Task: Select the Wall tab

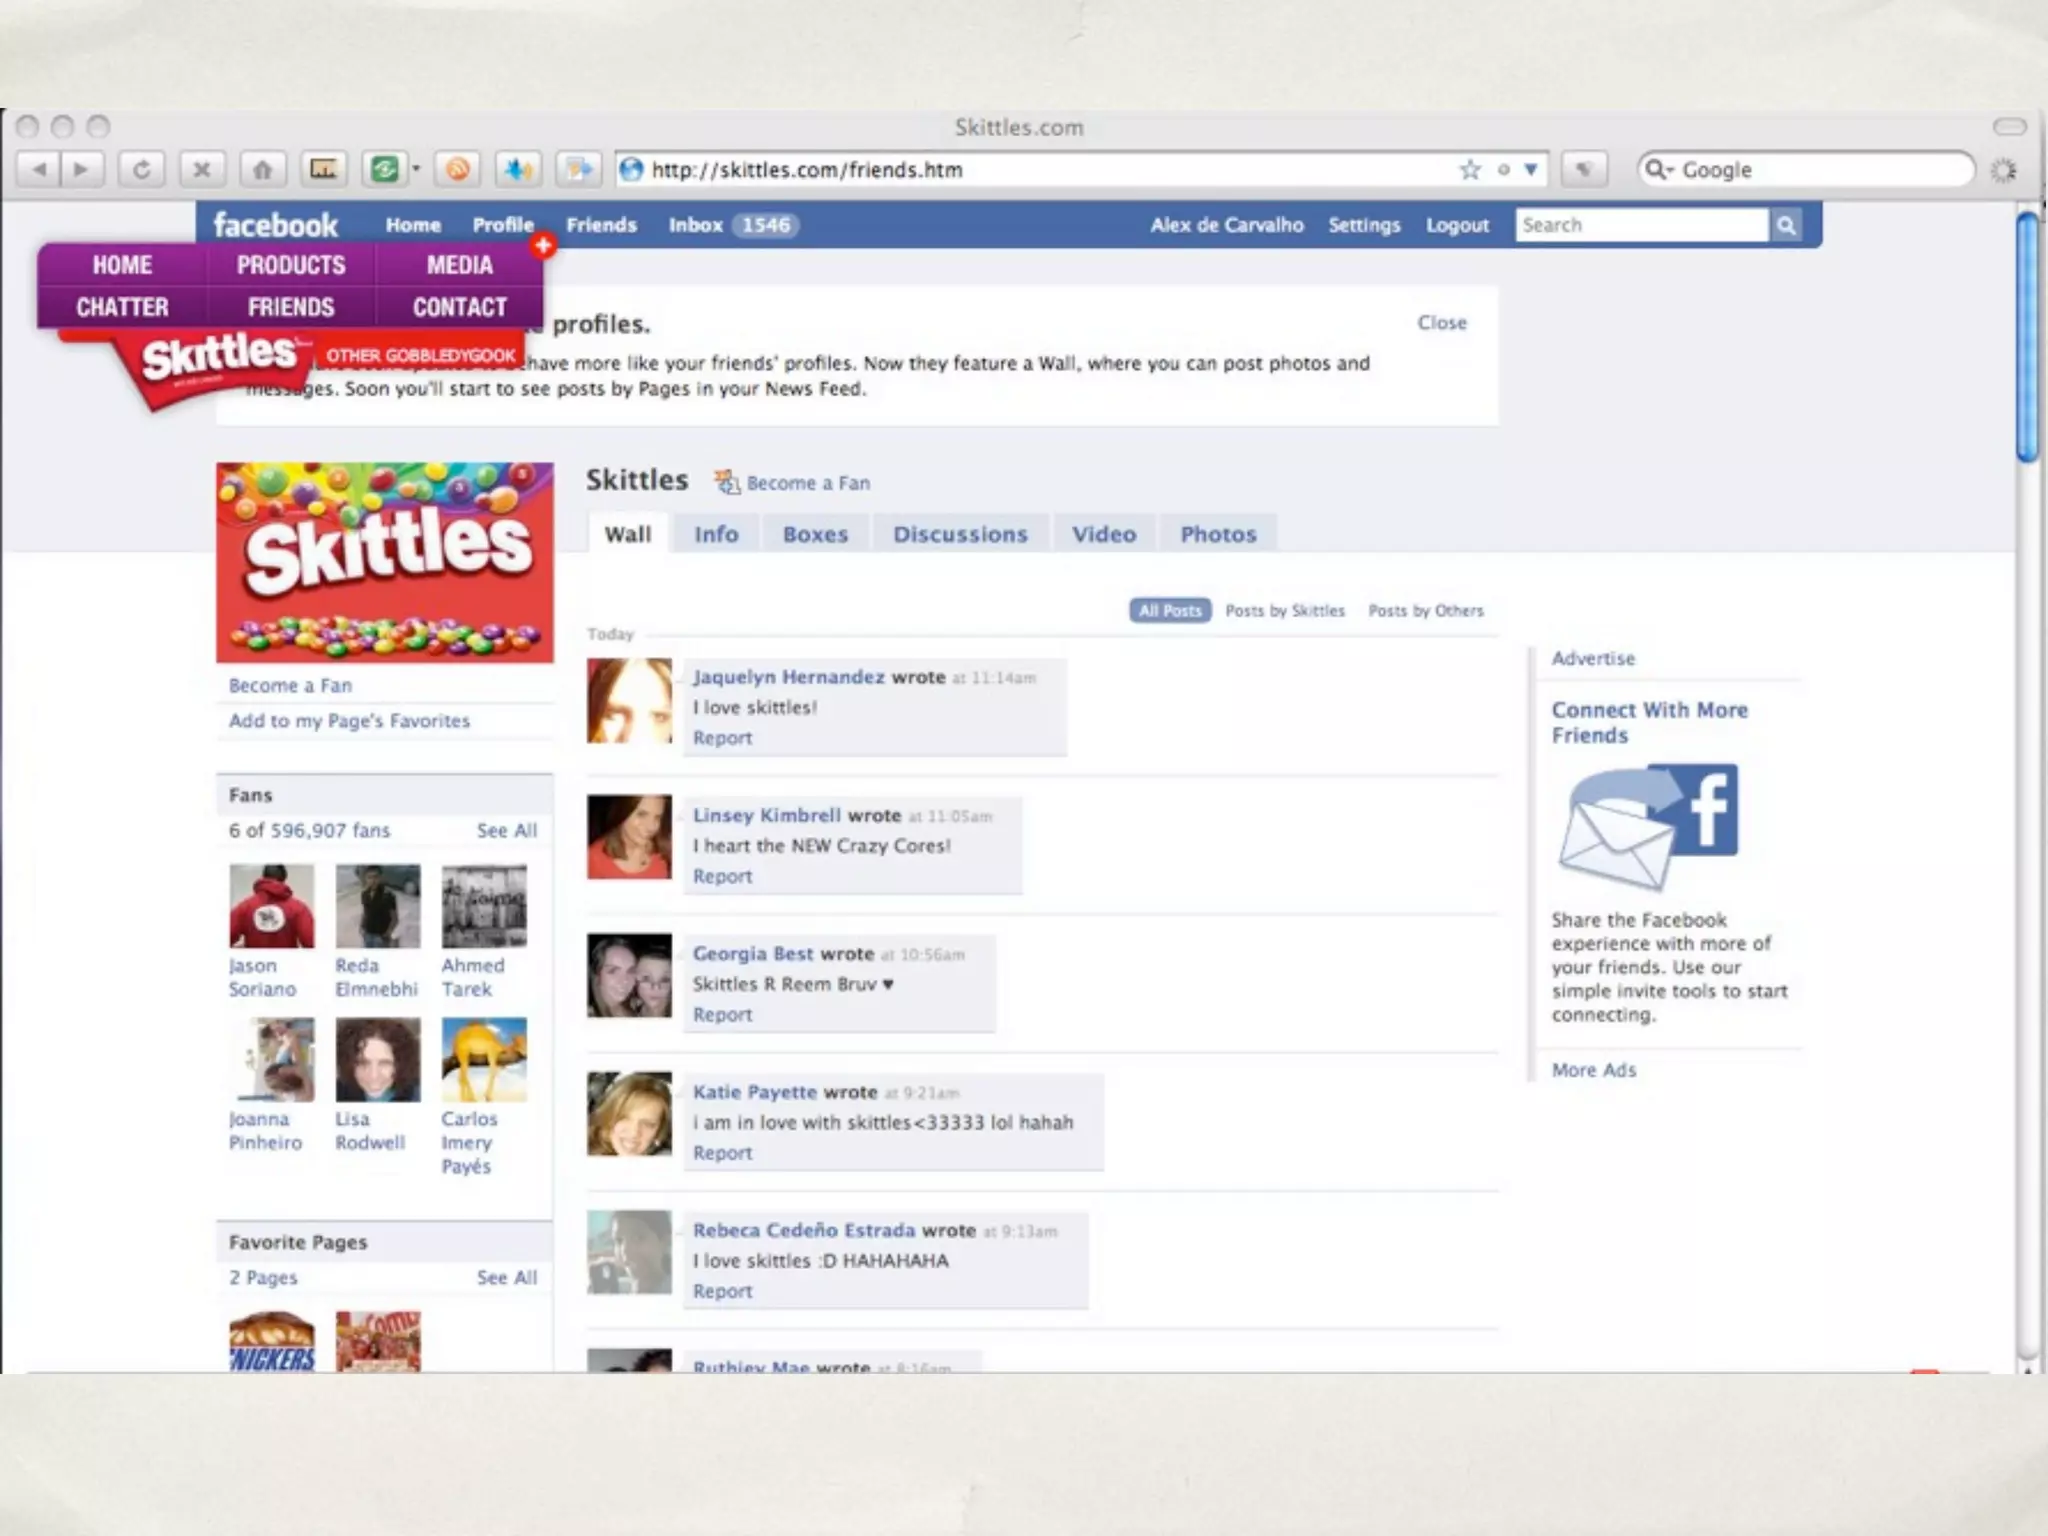Action: coord(628,534)
